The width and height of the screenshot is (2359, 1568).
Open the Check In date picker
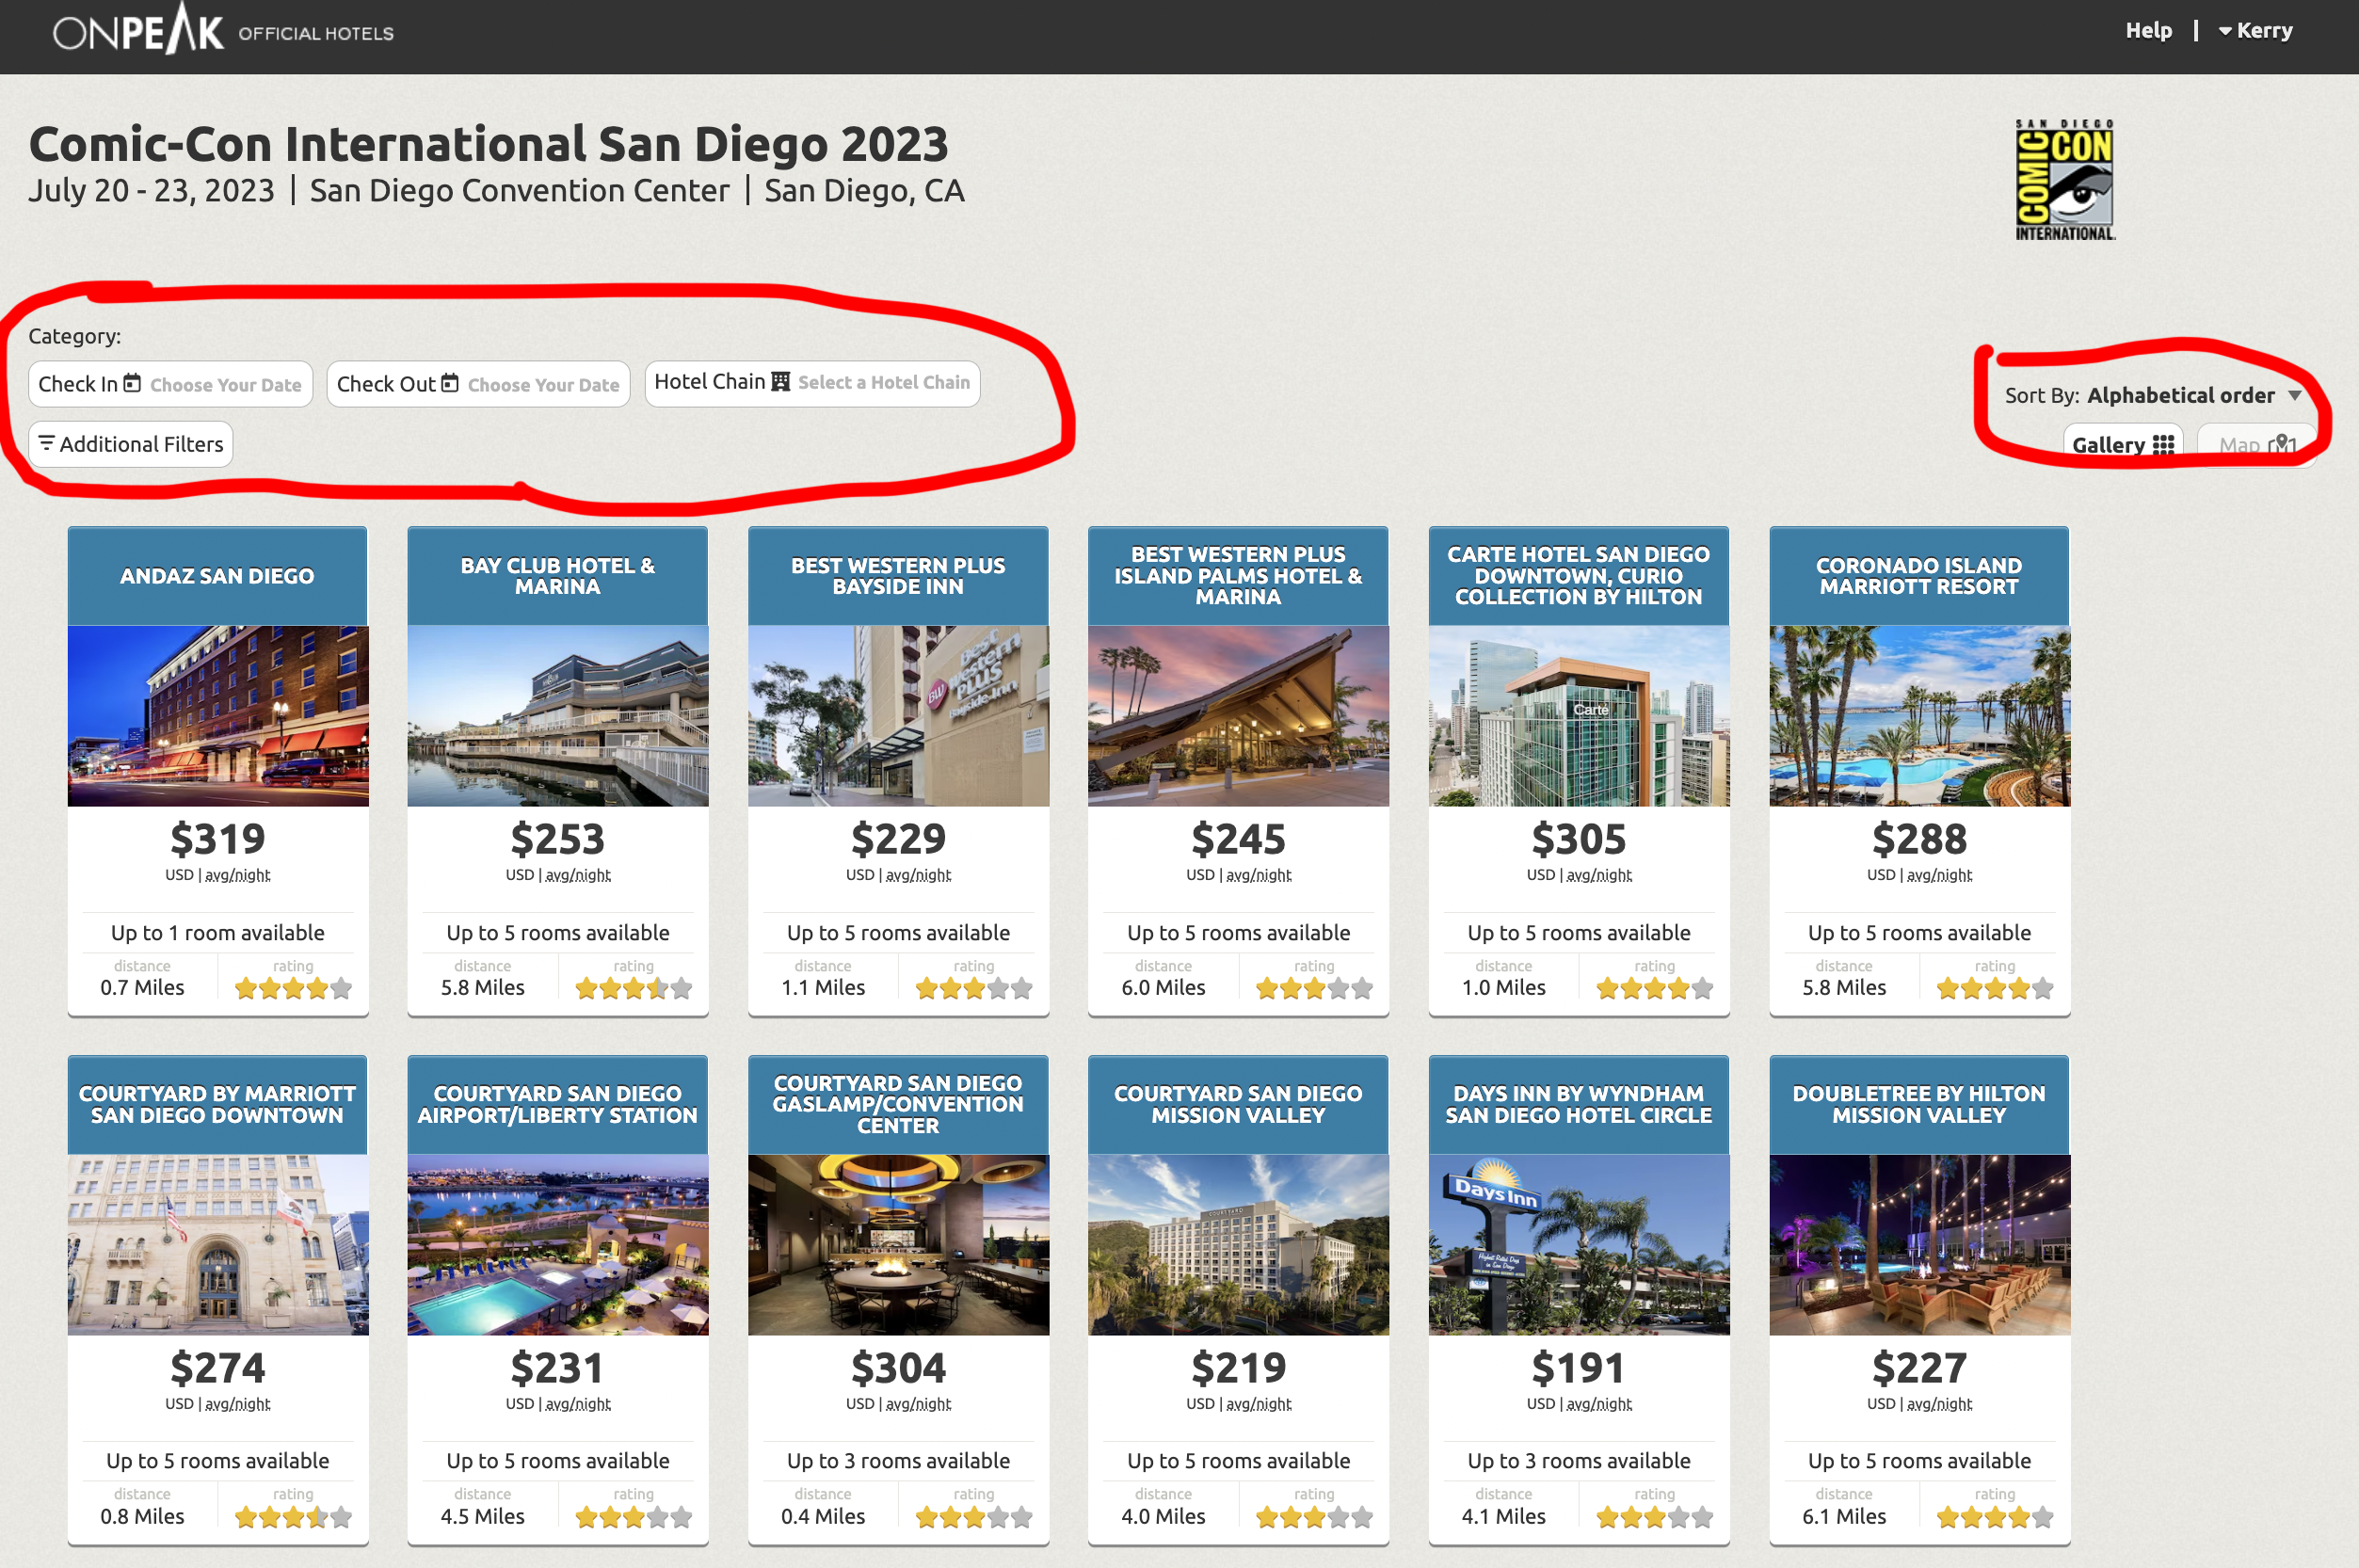click(x=170, y=384)
